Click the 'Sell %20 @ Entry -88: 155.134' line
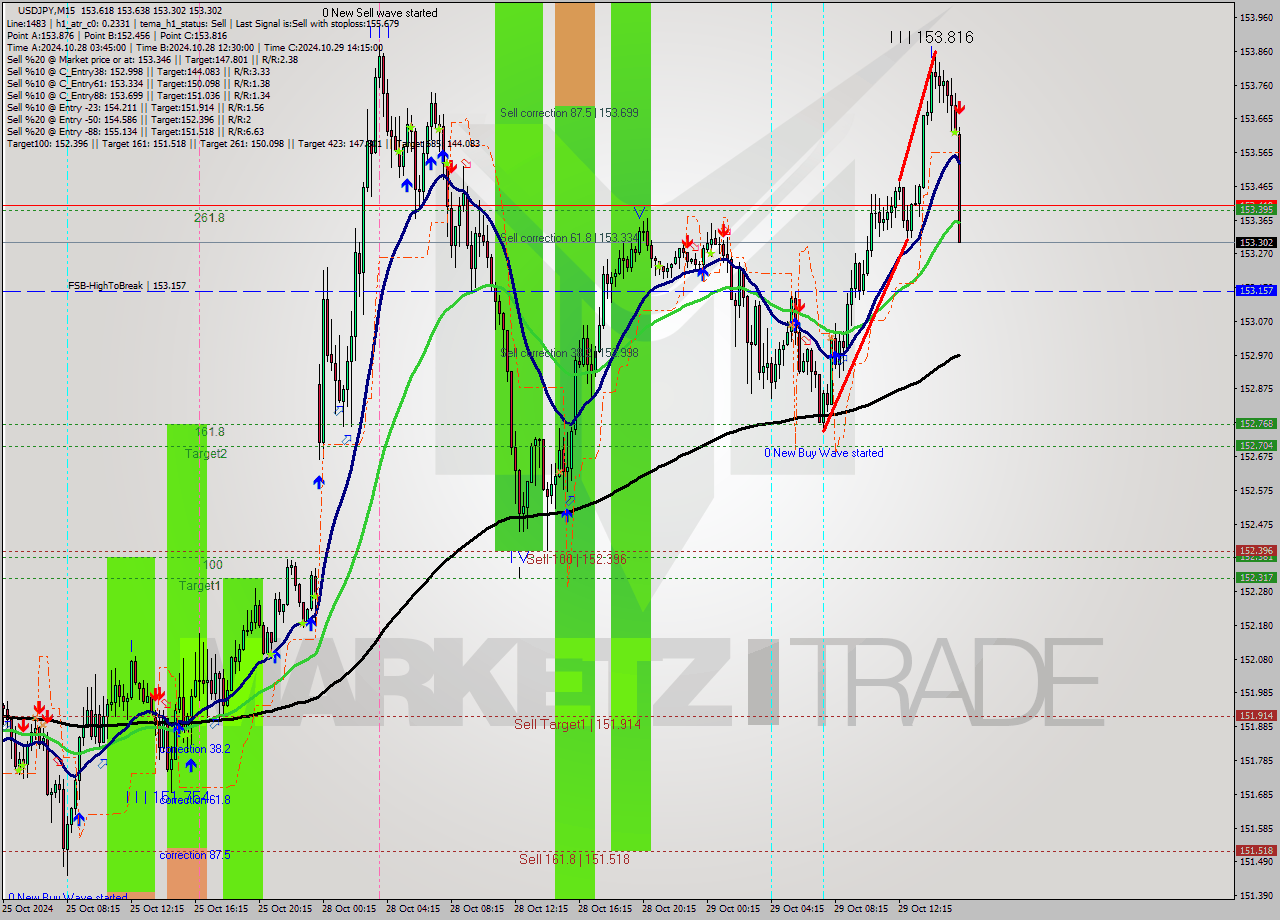Viewport: 1280px width, 920px height. click(x=135, y=132)
